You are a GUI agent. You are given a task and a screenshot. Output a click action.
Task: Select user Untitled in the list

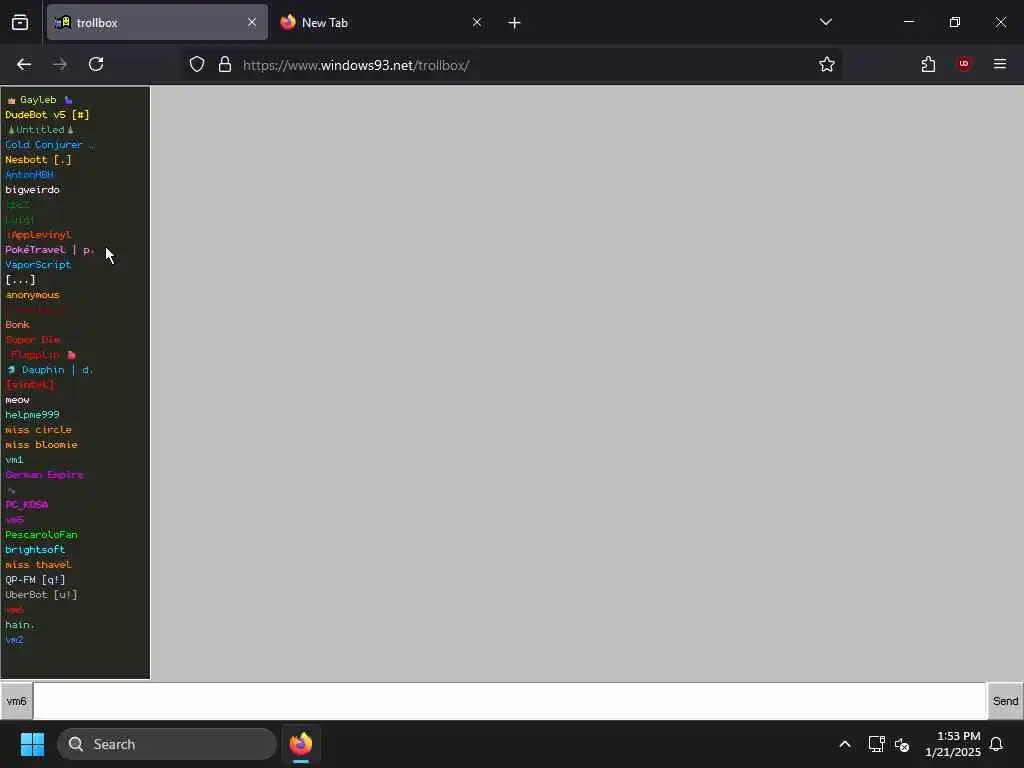[x=40, y=130]
